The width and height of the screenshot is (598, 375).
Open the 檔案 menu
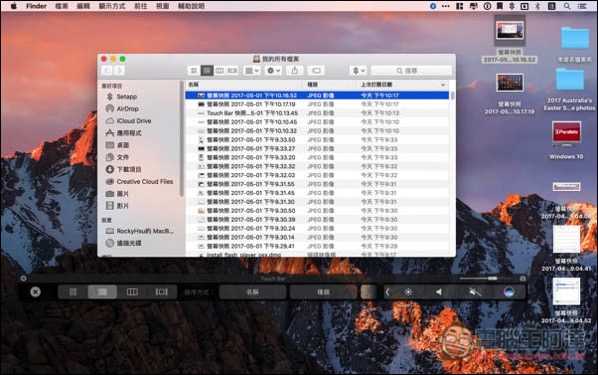61,6
